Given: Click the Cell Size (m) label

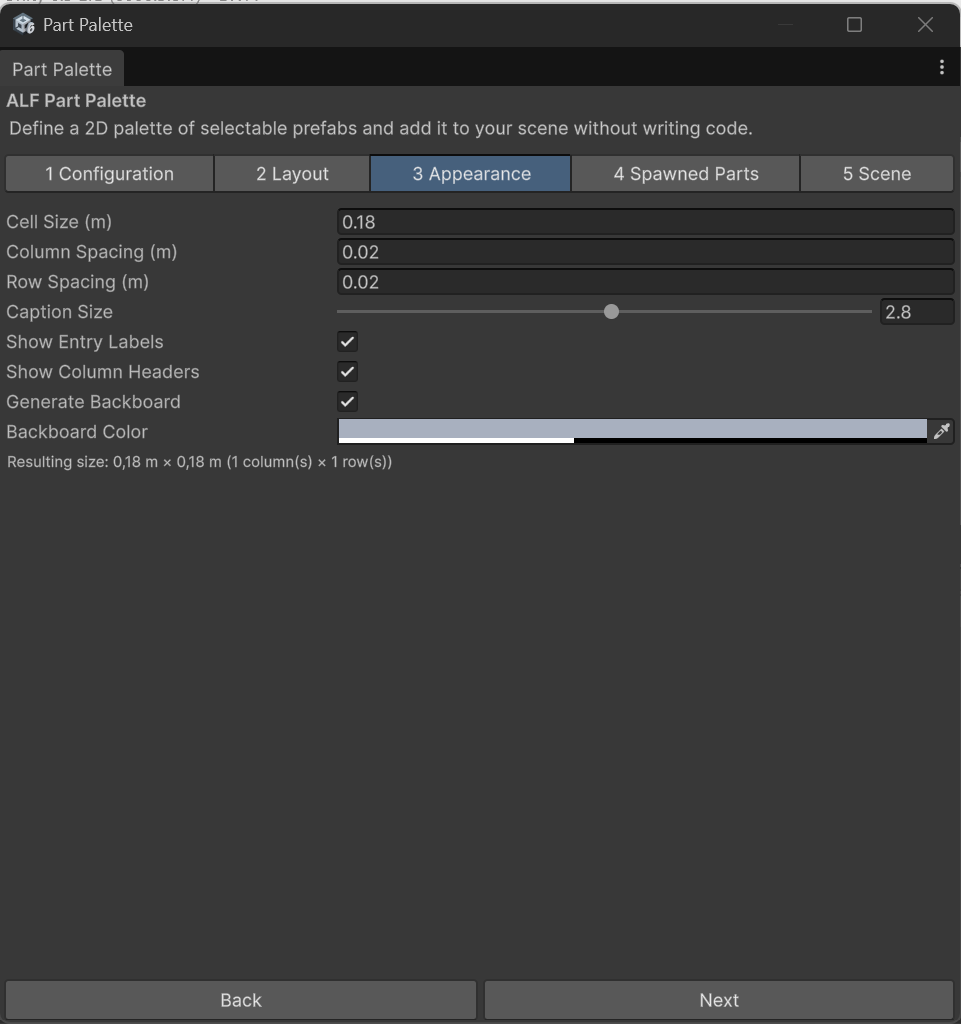Looking at the screenshot, I should 59,222.
